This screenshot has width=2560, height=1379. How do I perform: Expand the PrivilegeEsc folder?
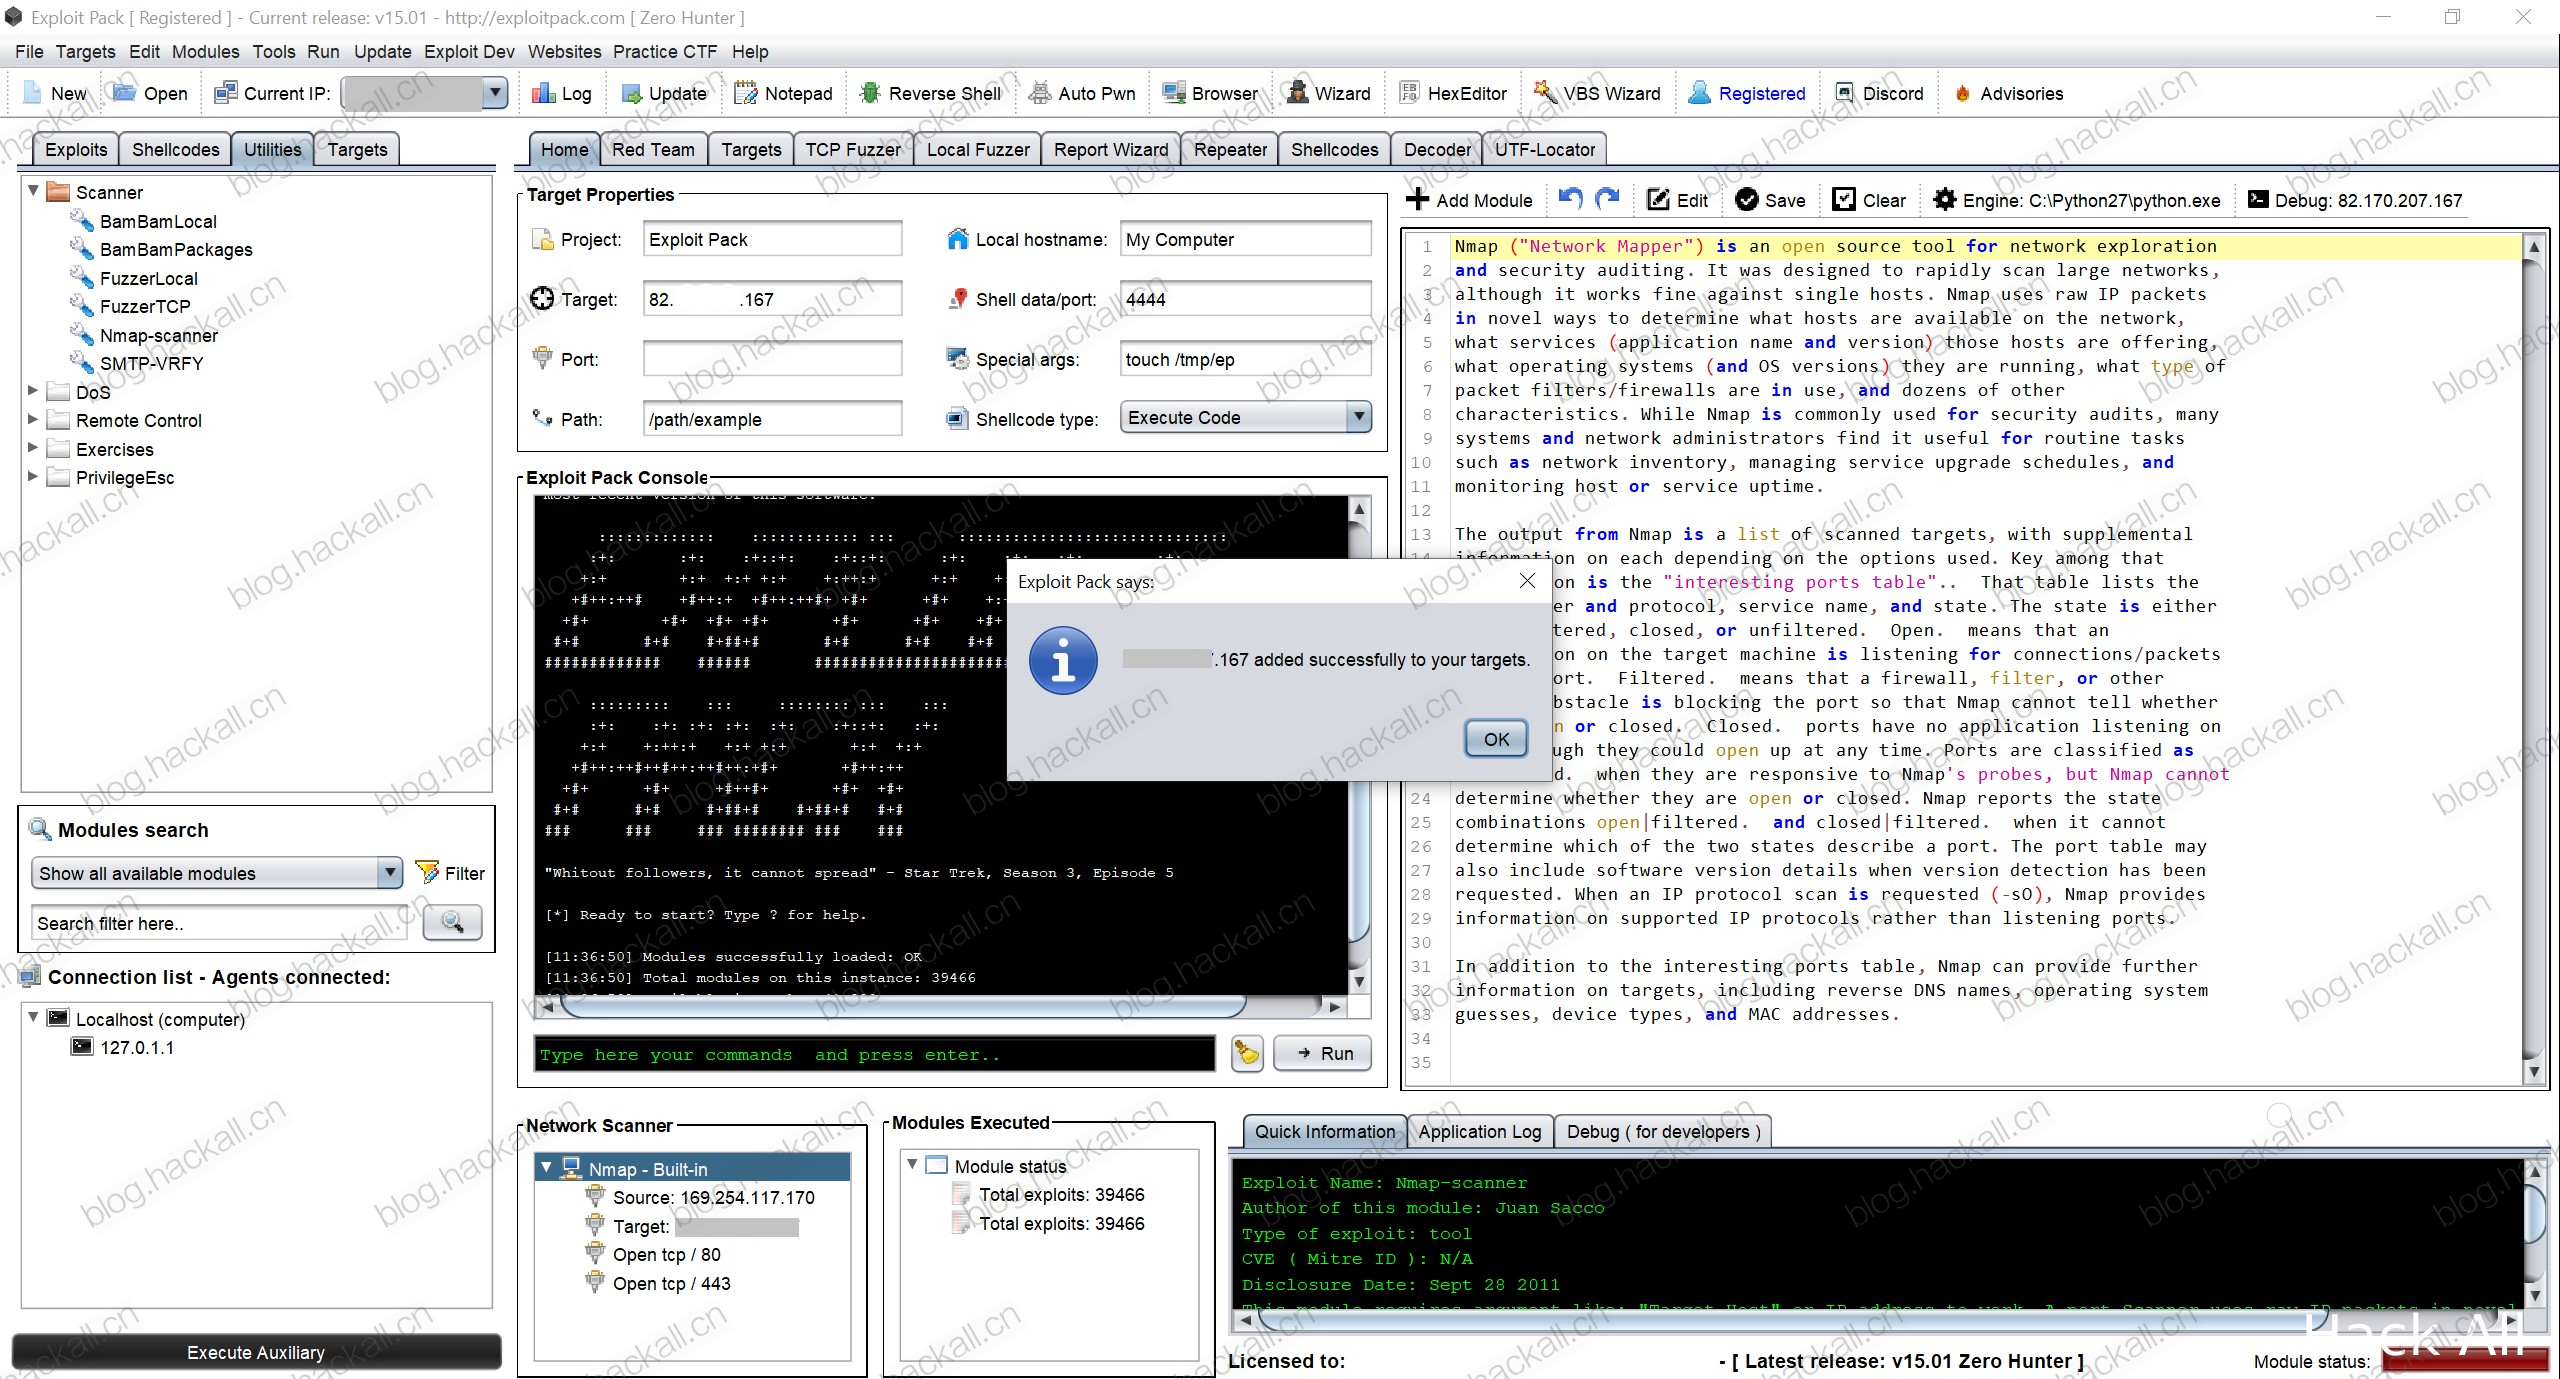[33, 477]
